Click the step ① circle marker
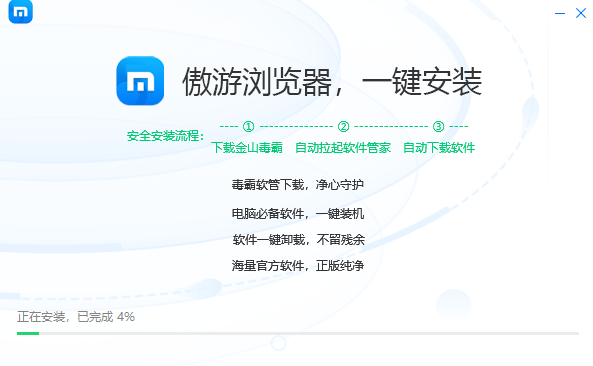 click(248, 126)
